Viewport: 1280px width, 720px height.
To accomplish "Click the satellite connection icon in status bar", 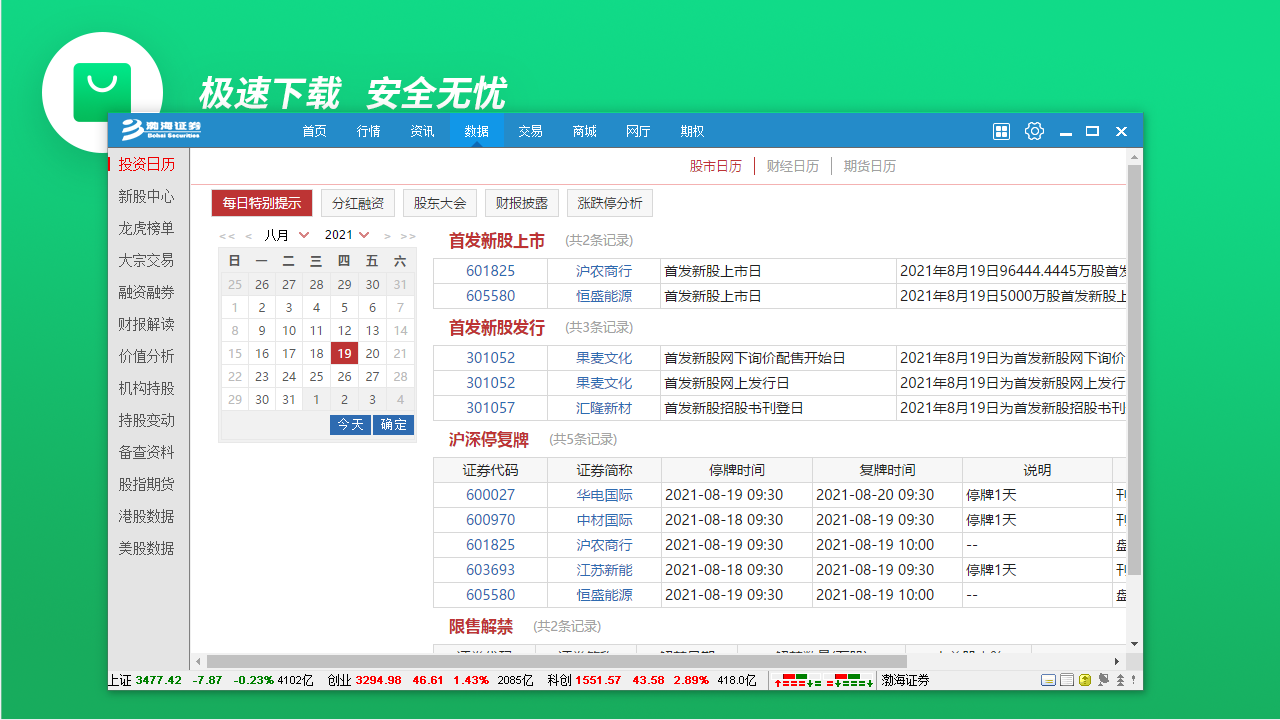I will point(1103,679).
